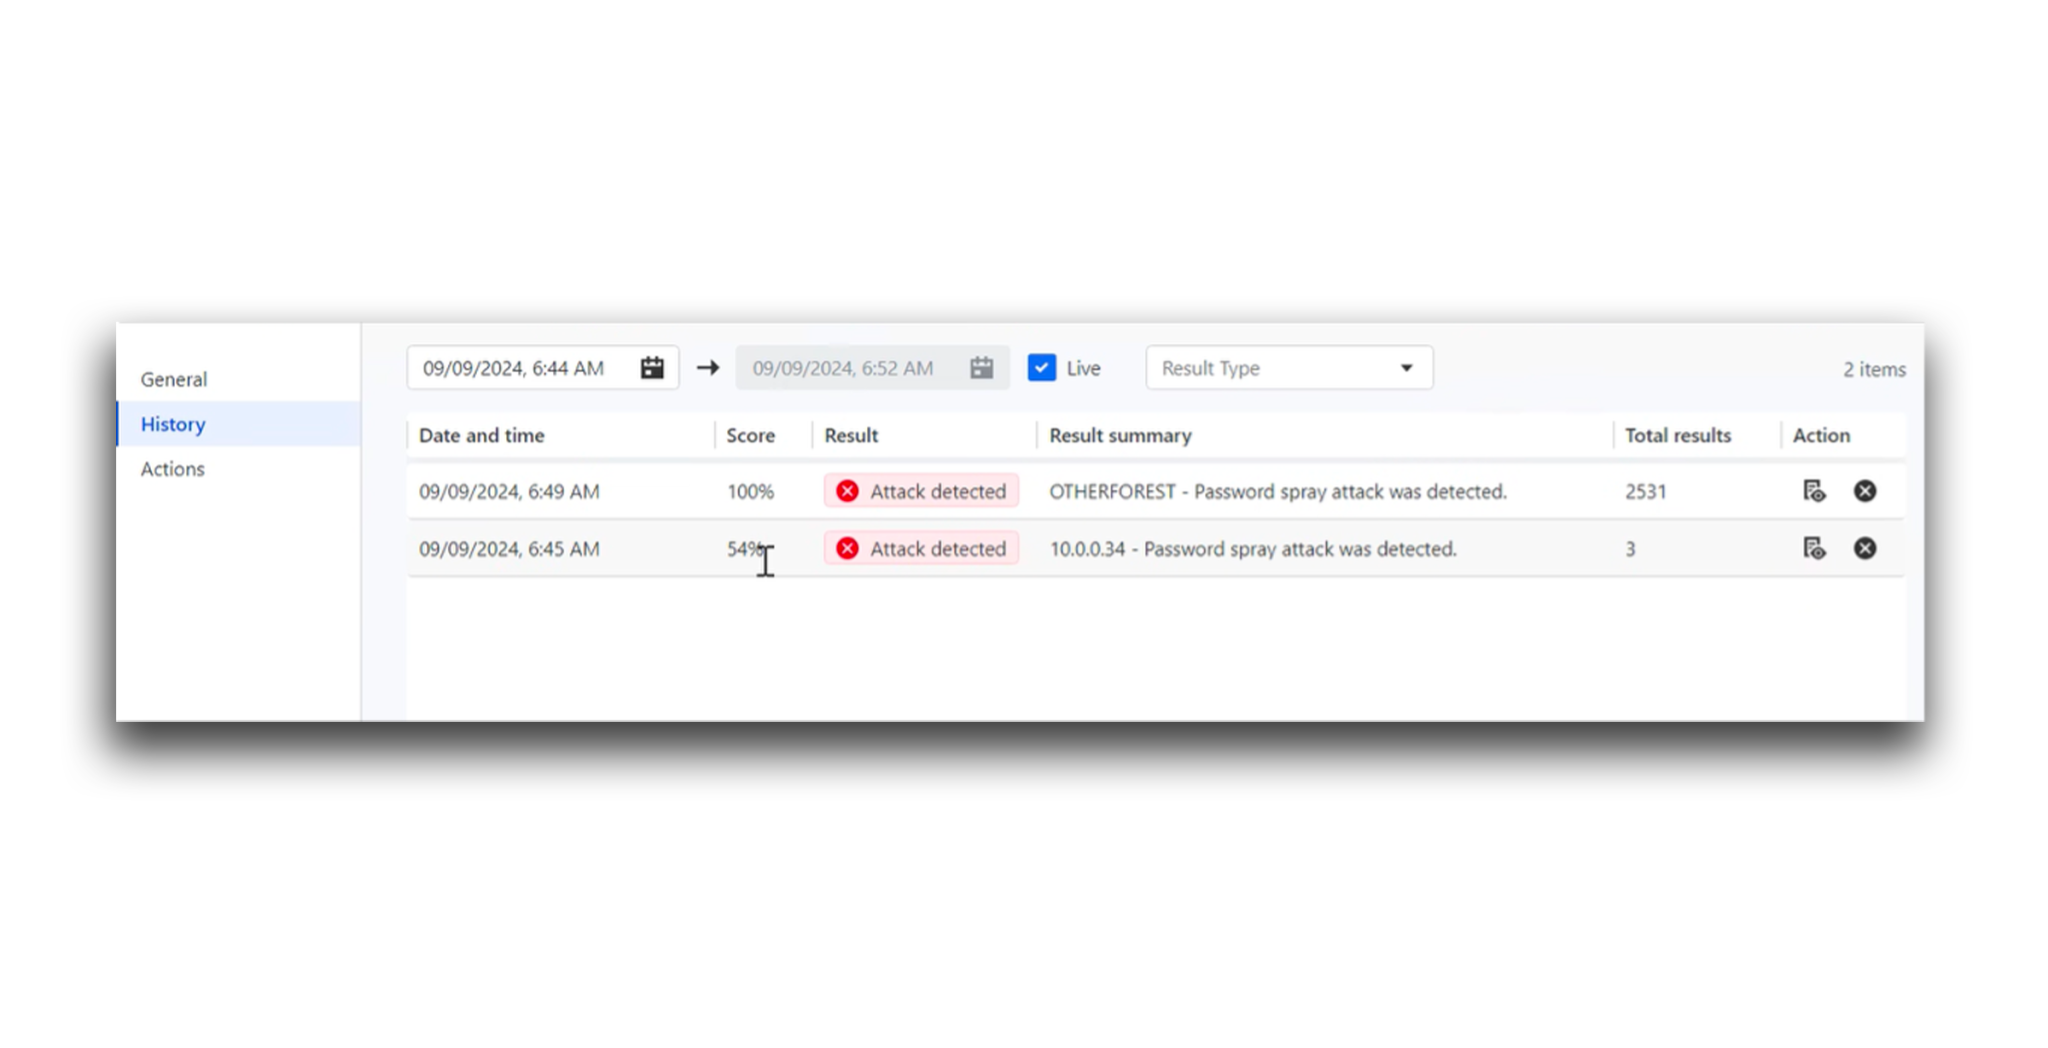View results report for the 10.0.0.34 detection
2048x1048 pixels.
1813,548
